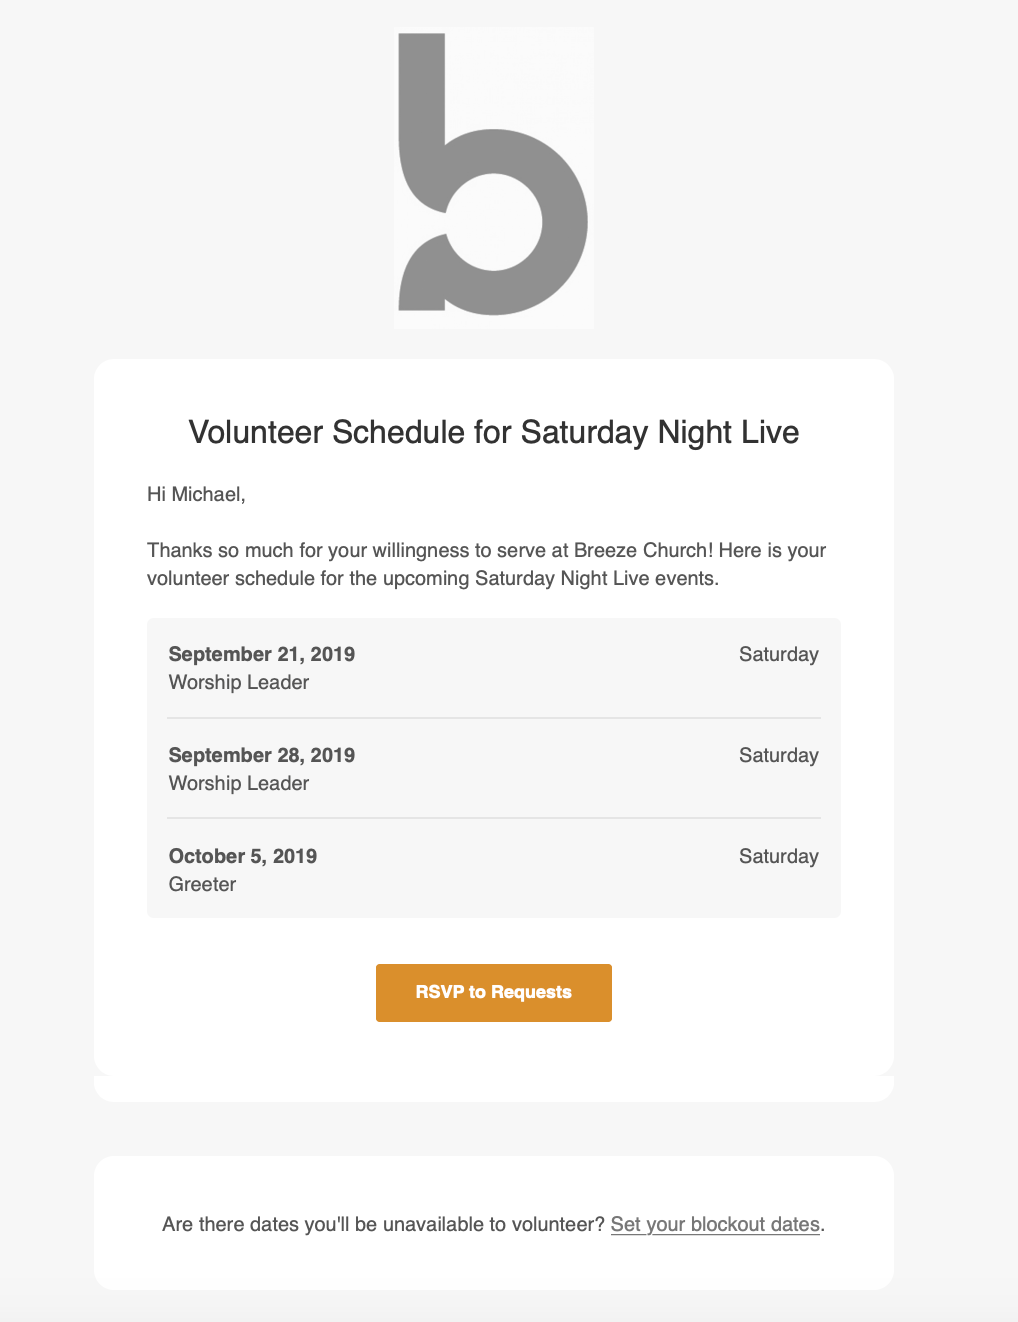This screenshot has height=1322, width=1018.
Task: Click the 'Thanks so much for your willingness' paragraph
Action: click(x=487, y=564)
